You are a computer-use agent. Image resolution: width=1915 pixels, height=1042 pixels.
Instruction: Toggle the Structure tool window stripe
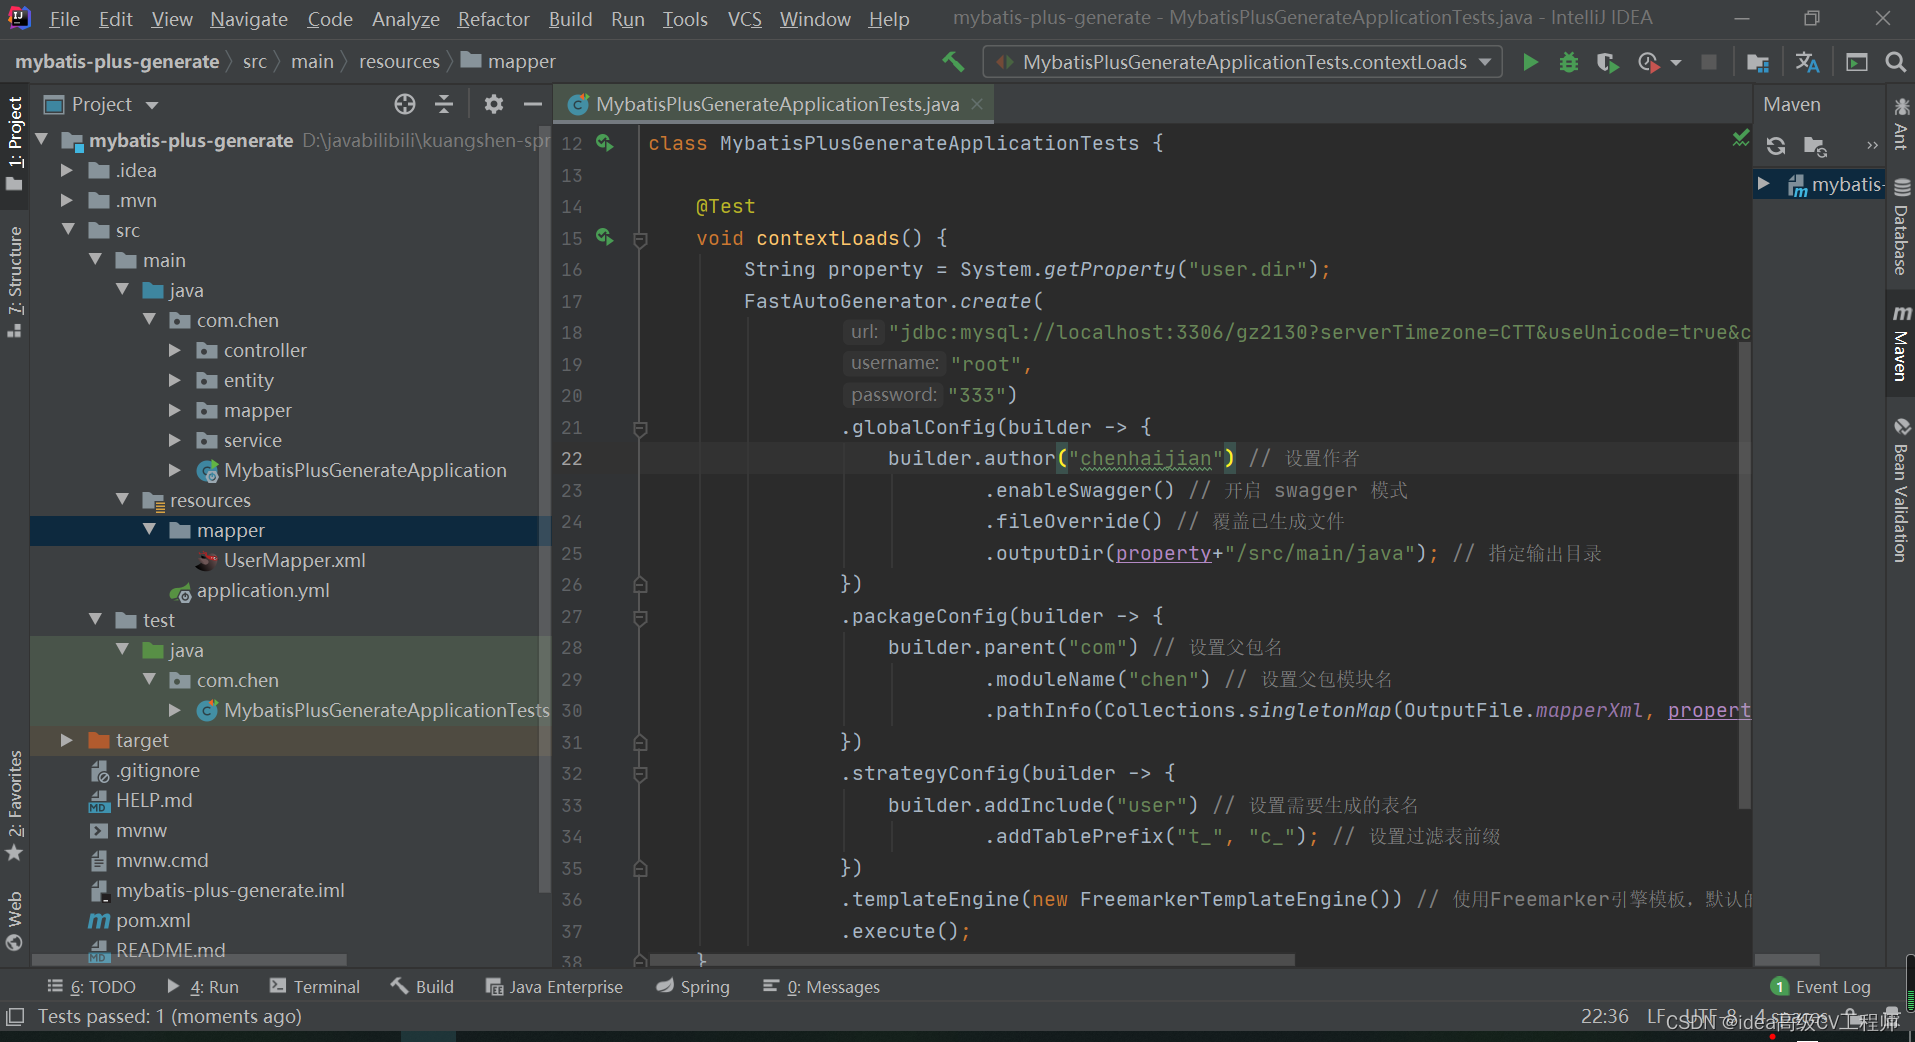point(15,282)
